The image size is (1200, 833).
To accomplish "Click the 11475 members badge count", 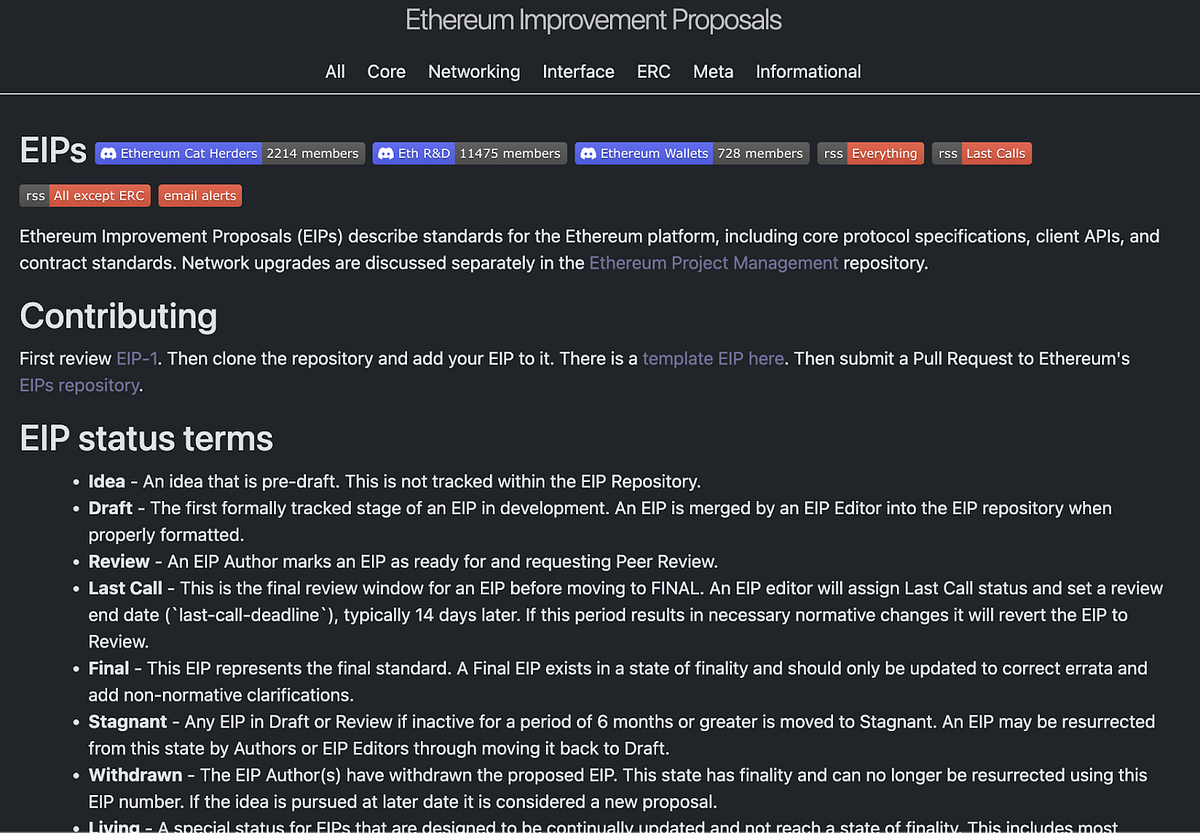I will coord(510,153).
